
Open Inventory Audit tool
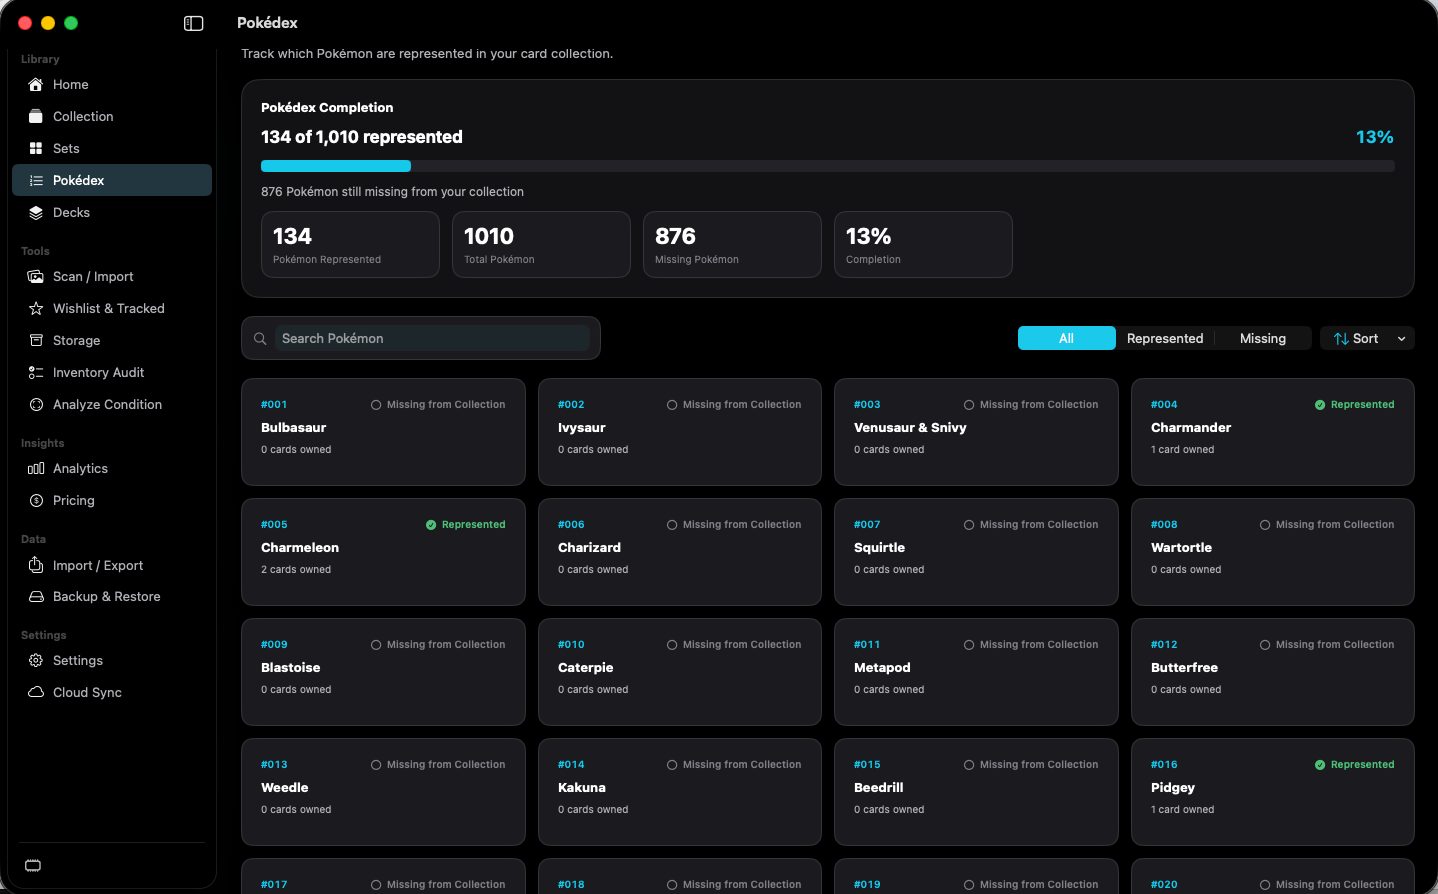(x=112, y=373)
